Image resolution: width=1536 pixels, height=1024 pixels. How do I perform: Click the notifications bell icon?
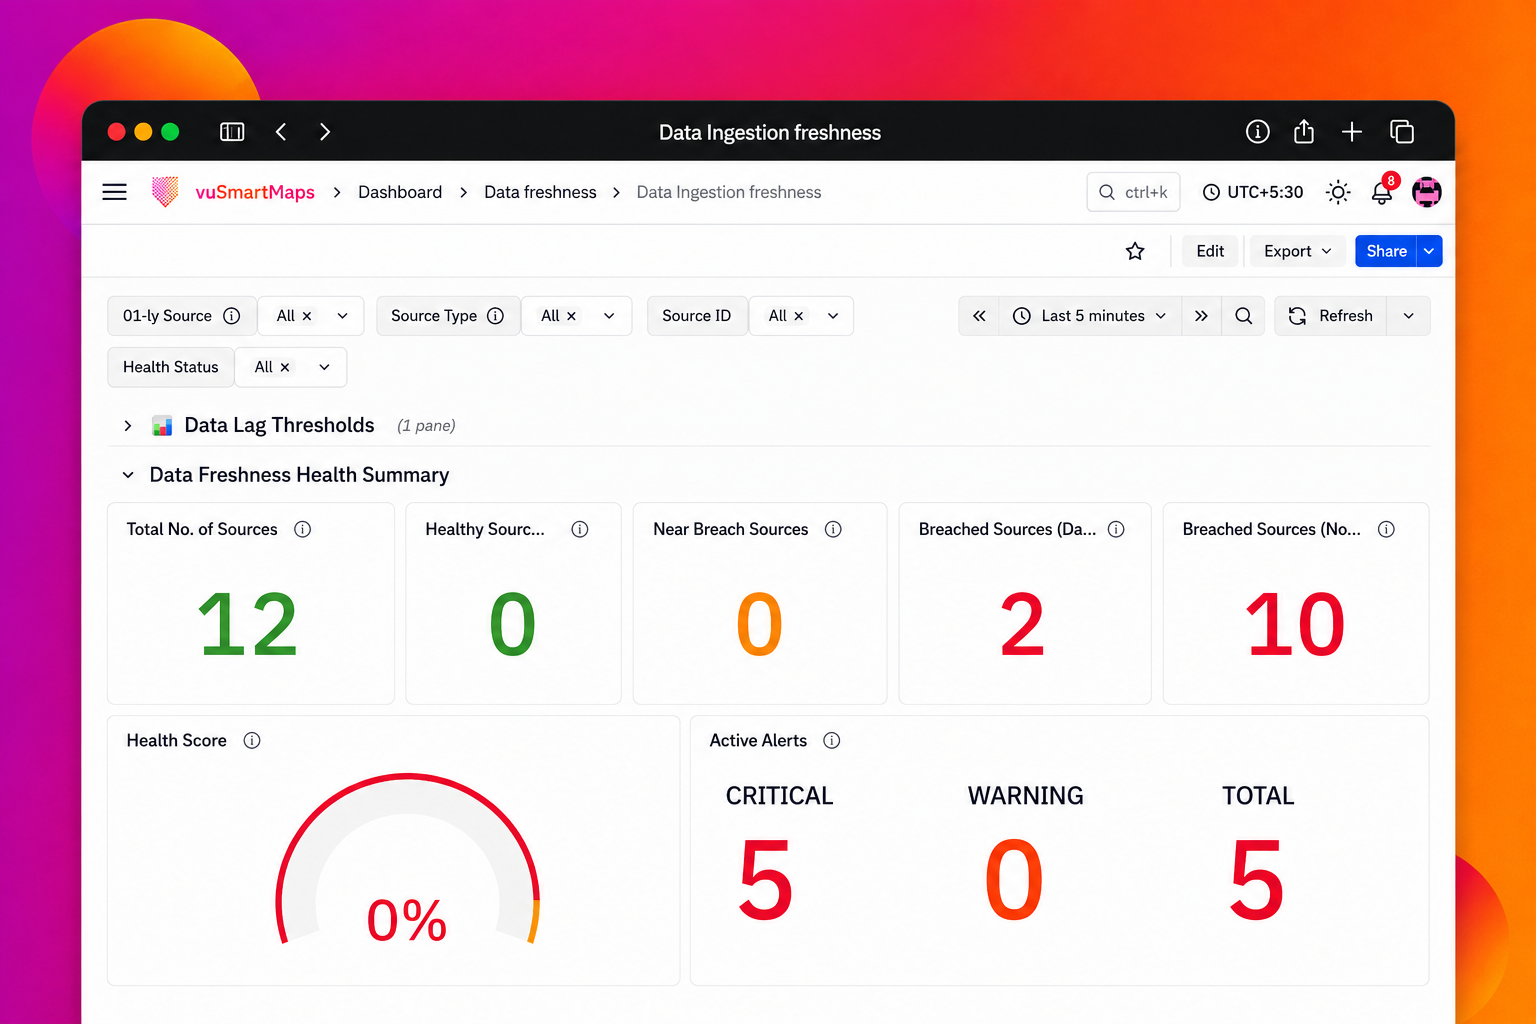[1382, 192]
